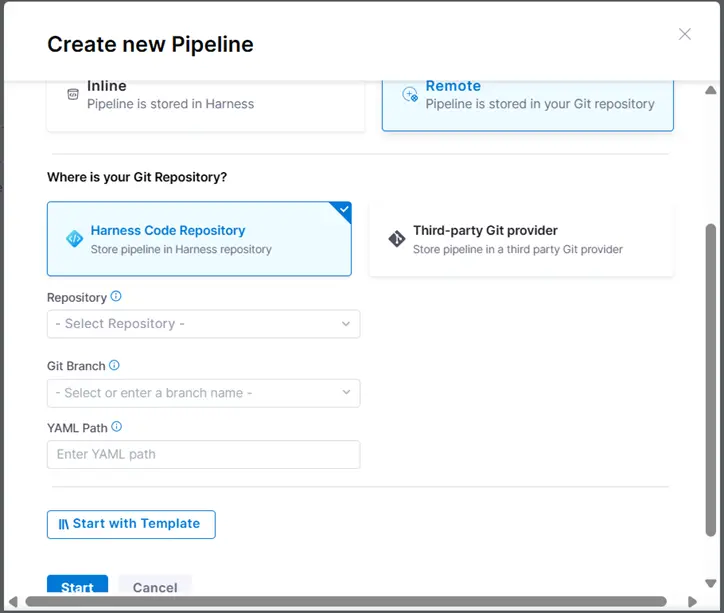Choose Third-party Git provider option
The width and height of the screenshot is (724, 613).
coord(521,240)
